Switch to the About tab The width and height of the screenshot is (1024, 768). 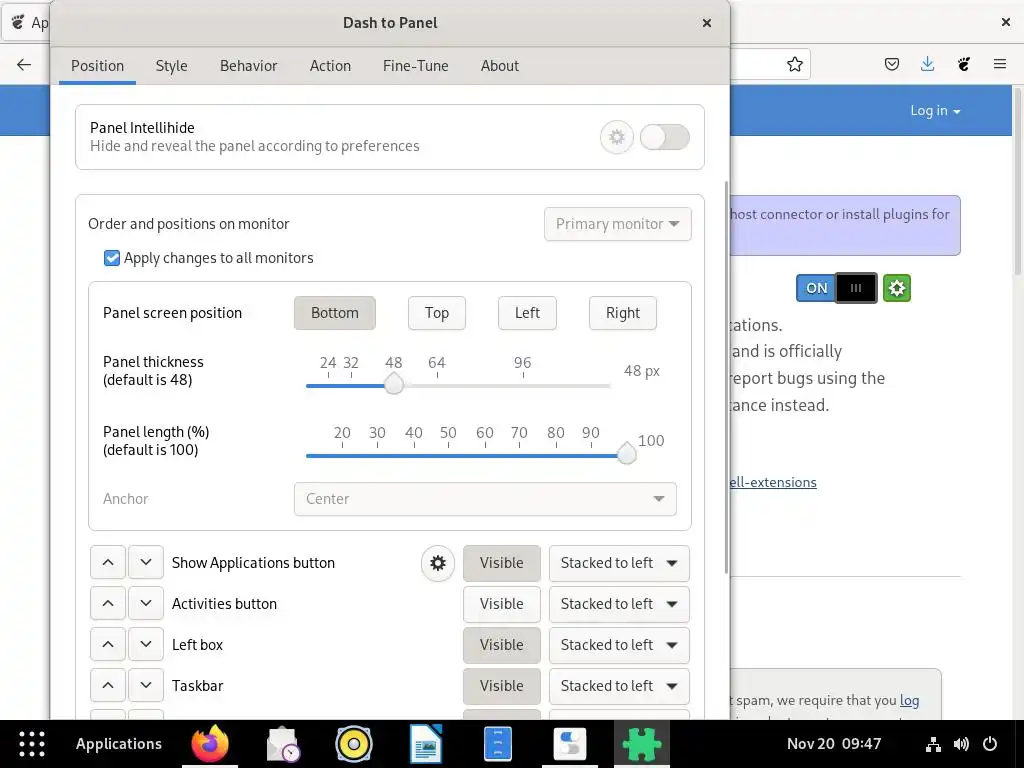coord(500,66)
